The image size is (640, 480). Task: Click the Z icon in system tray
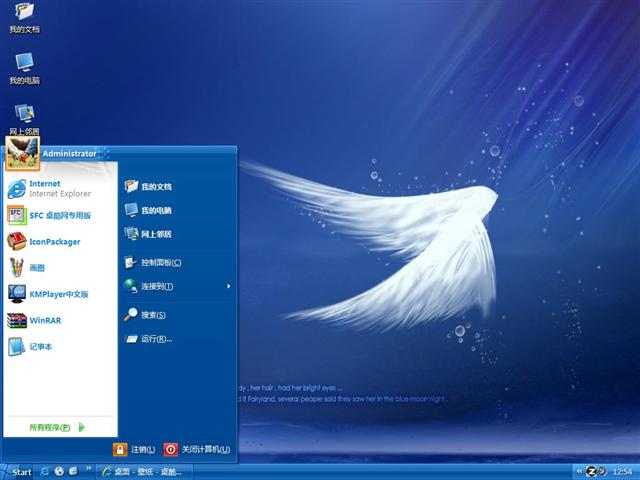[x=590, y=471]
